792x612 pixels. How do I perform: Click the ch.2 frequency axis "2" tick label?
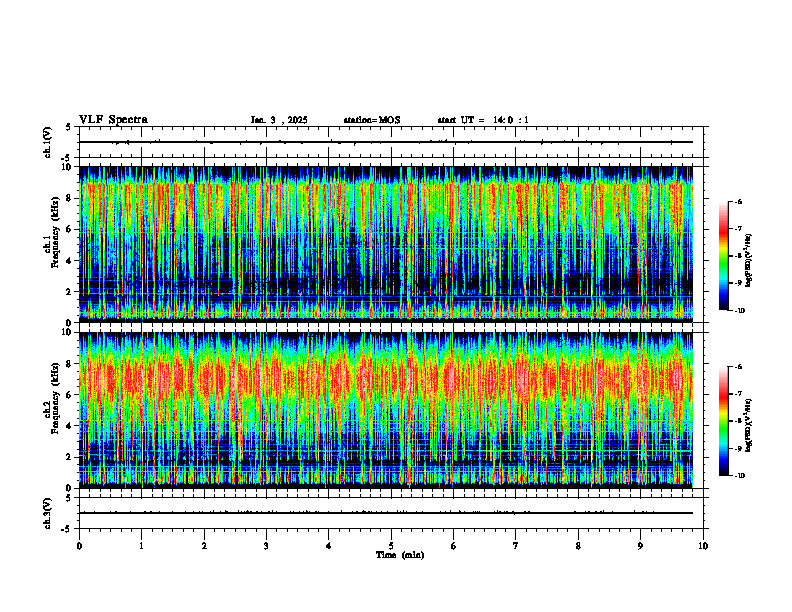(x=69, y=457)
